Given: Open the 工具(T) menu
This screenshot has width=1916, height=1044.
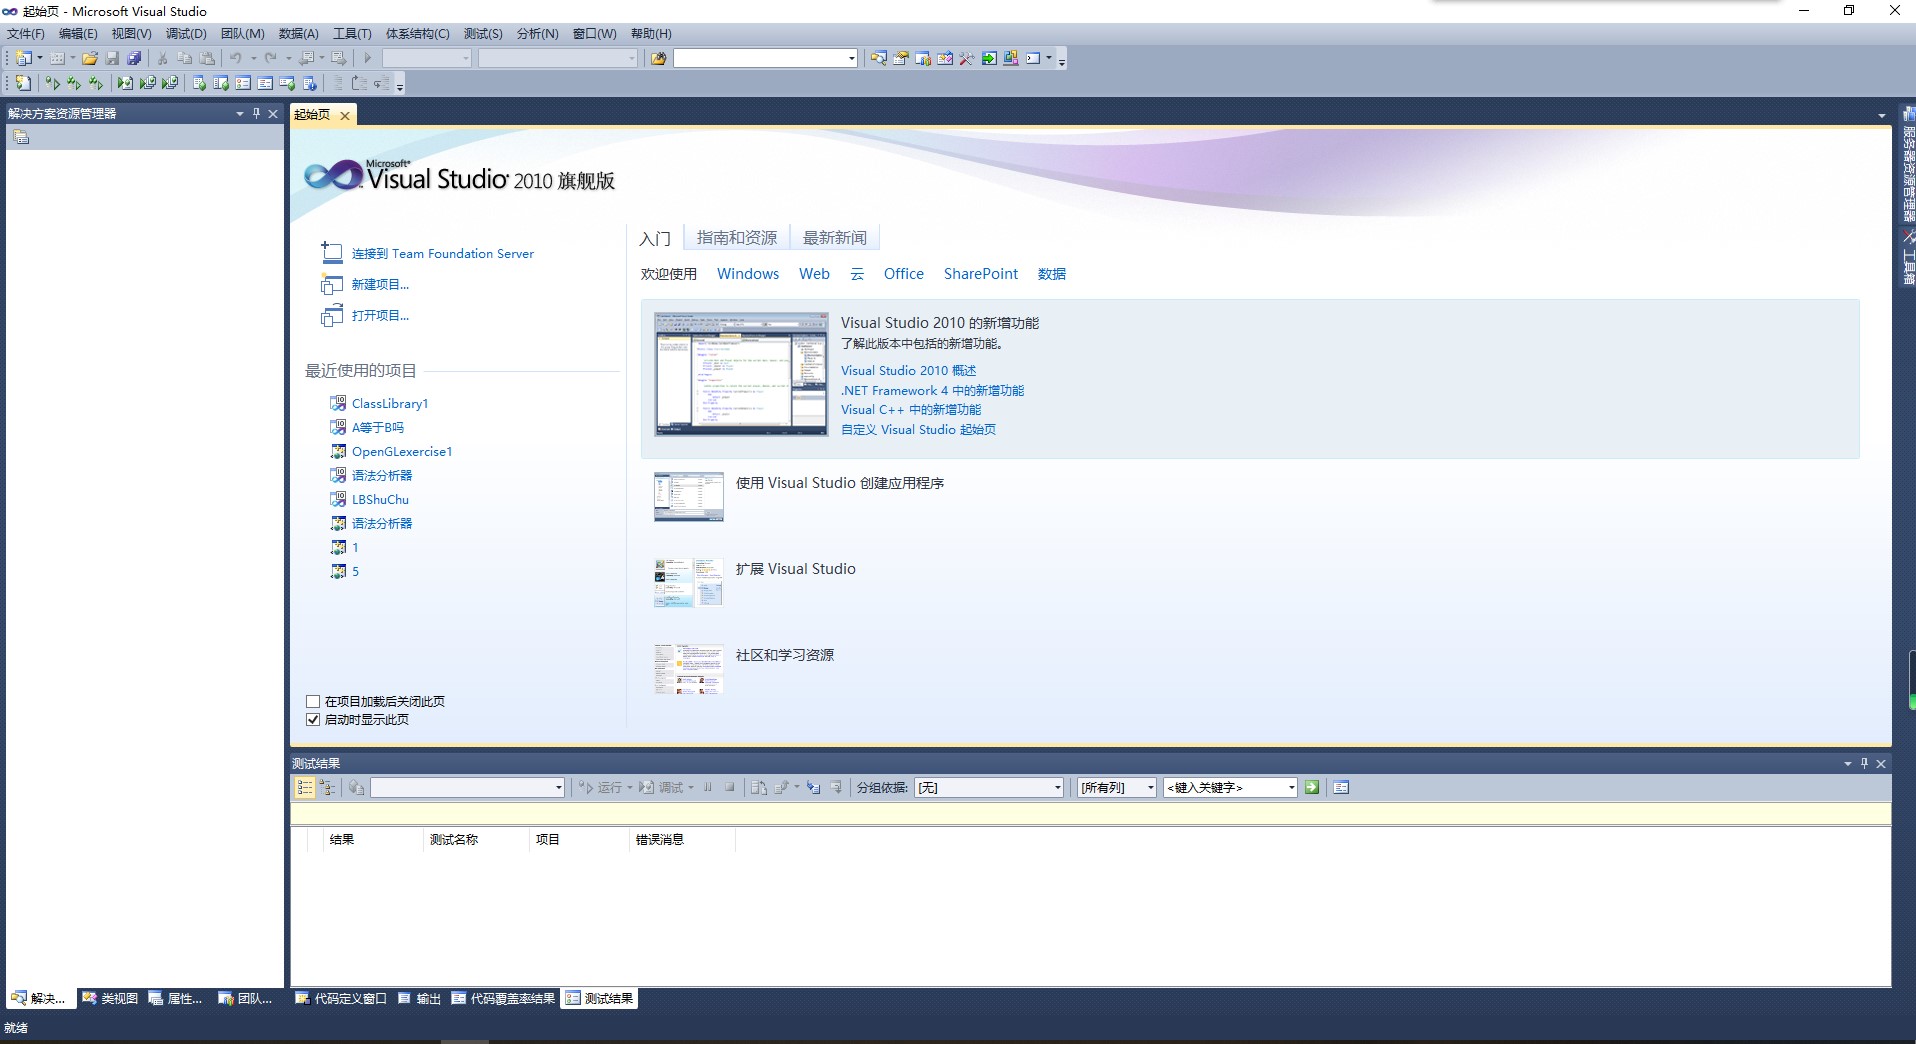Looking at the screenshot, I should 352,34.
